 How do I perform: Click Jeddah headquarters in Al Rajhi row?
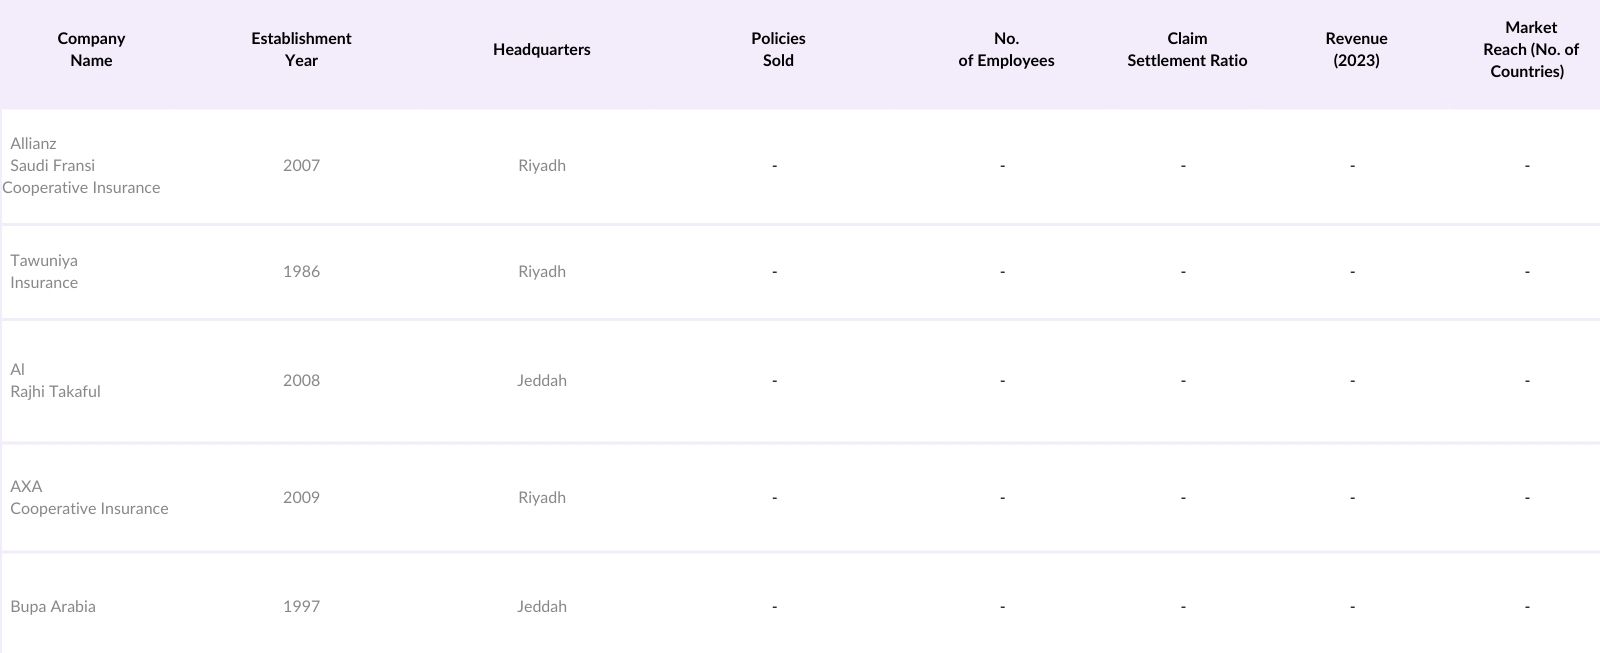pos(542,381)
